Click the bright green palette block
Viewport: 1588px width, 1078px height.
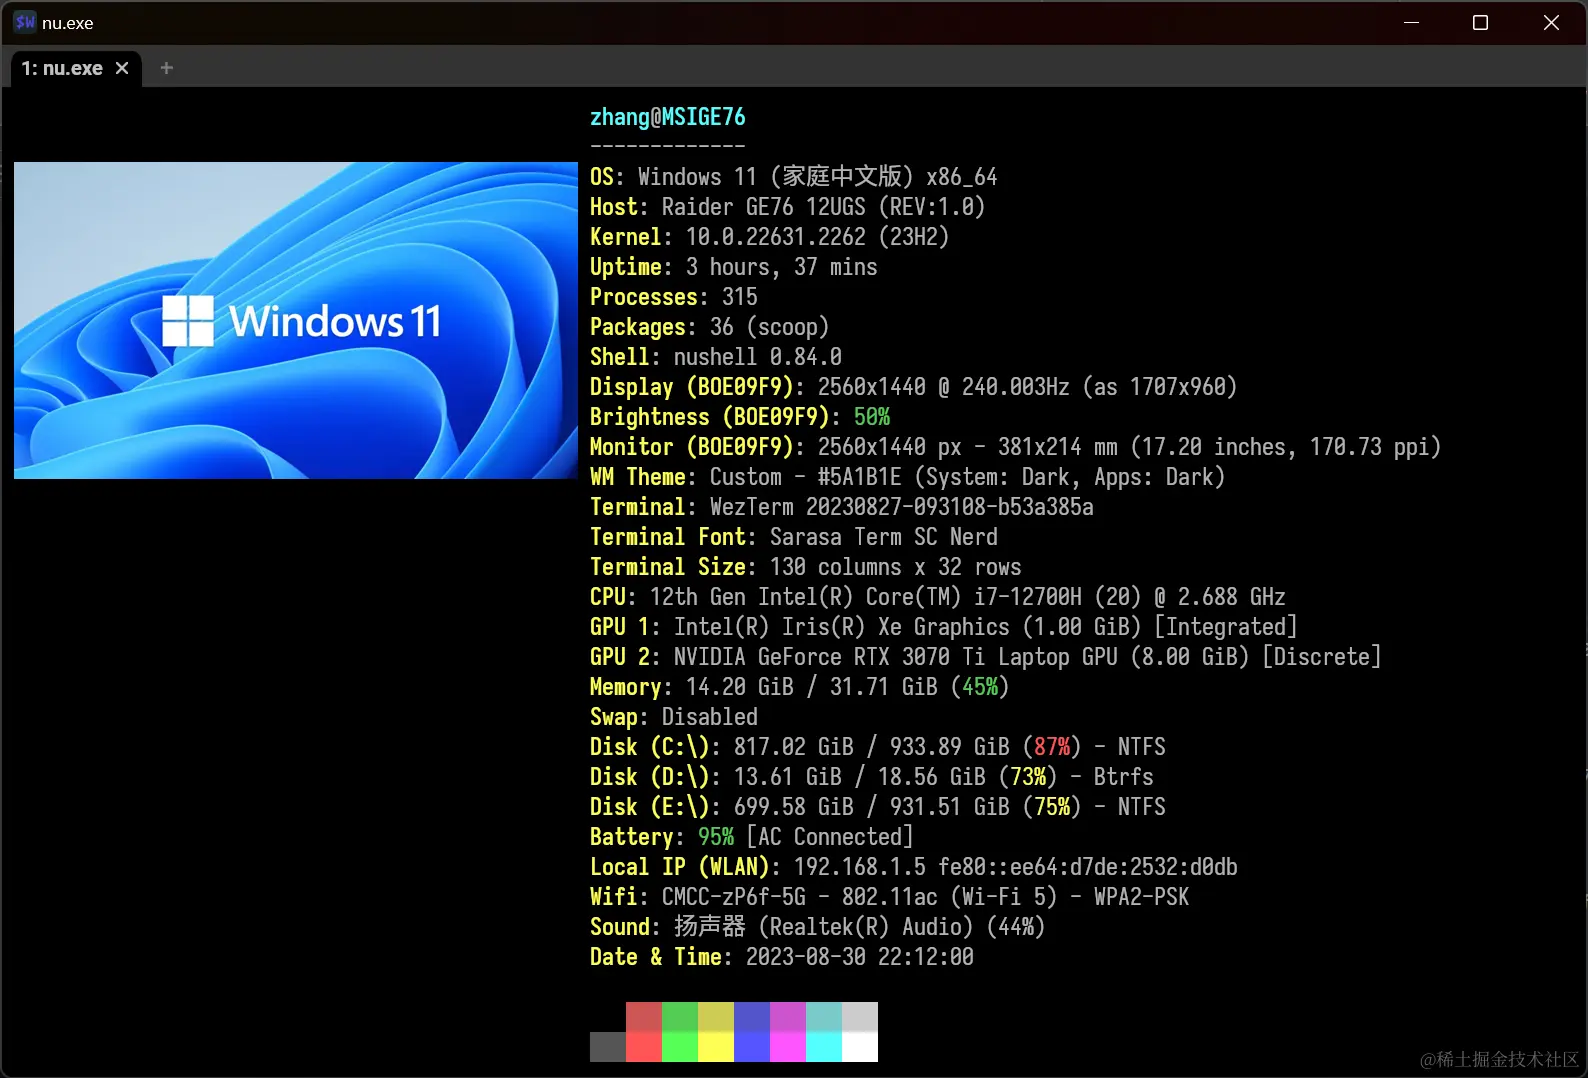(x=680, y=1047)
